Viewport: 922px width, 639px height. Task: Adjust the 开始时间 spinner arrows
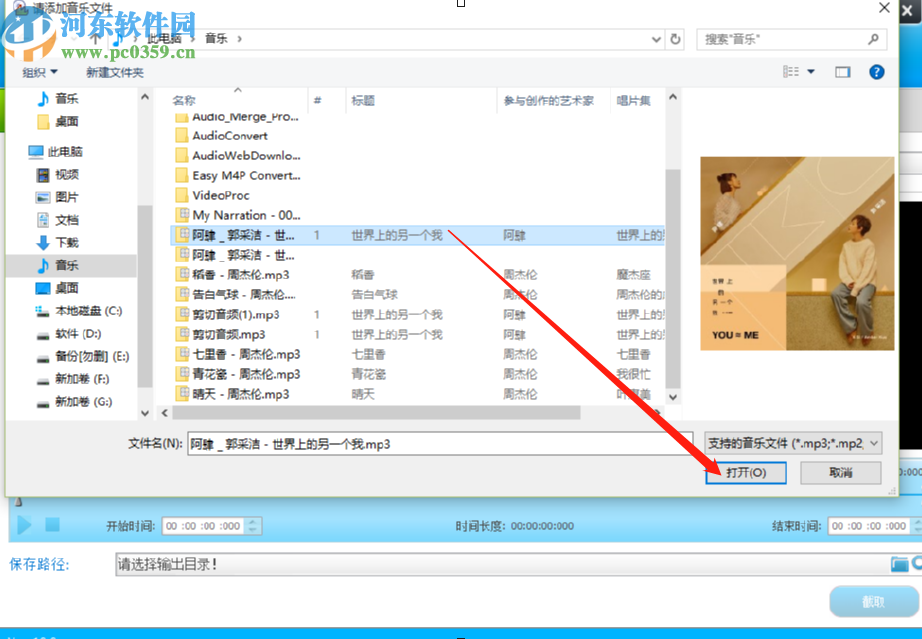[x=253, y=526]
